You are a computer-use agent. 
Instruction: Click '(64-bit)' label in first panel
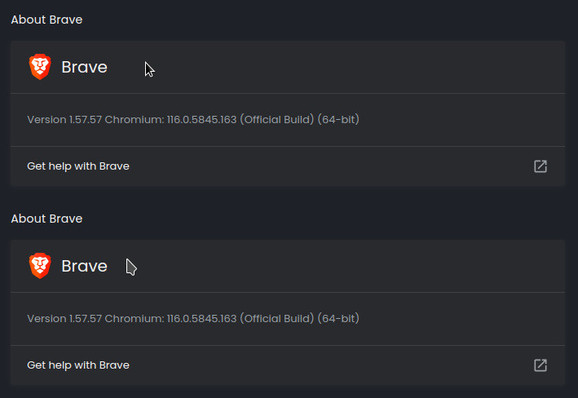[x=338, y=119]
